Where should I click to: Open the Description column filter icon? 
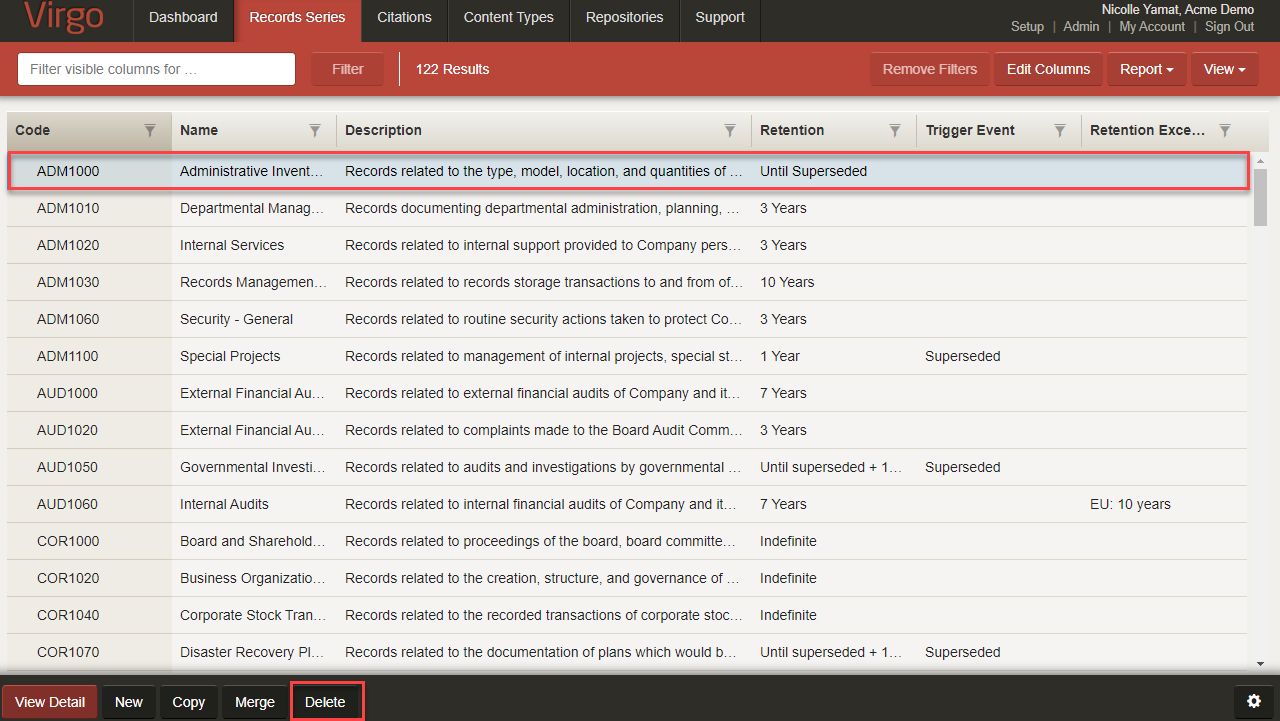point(730,130)
